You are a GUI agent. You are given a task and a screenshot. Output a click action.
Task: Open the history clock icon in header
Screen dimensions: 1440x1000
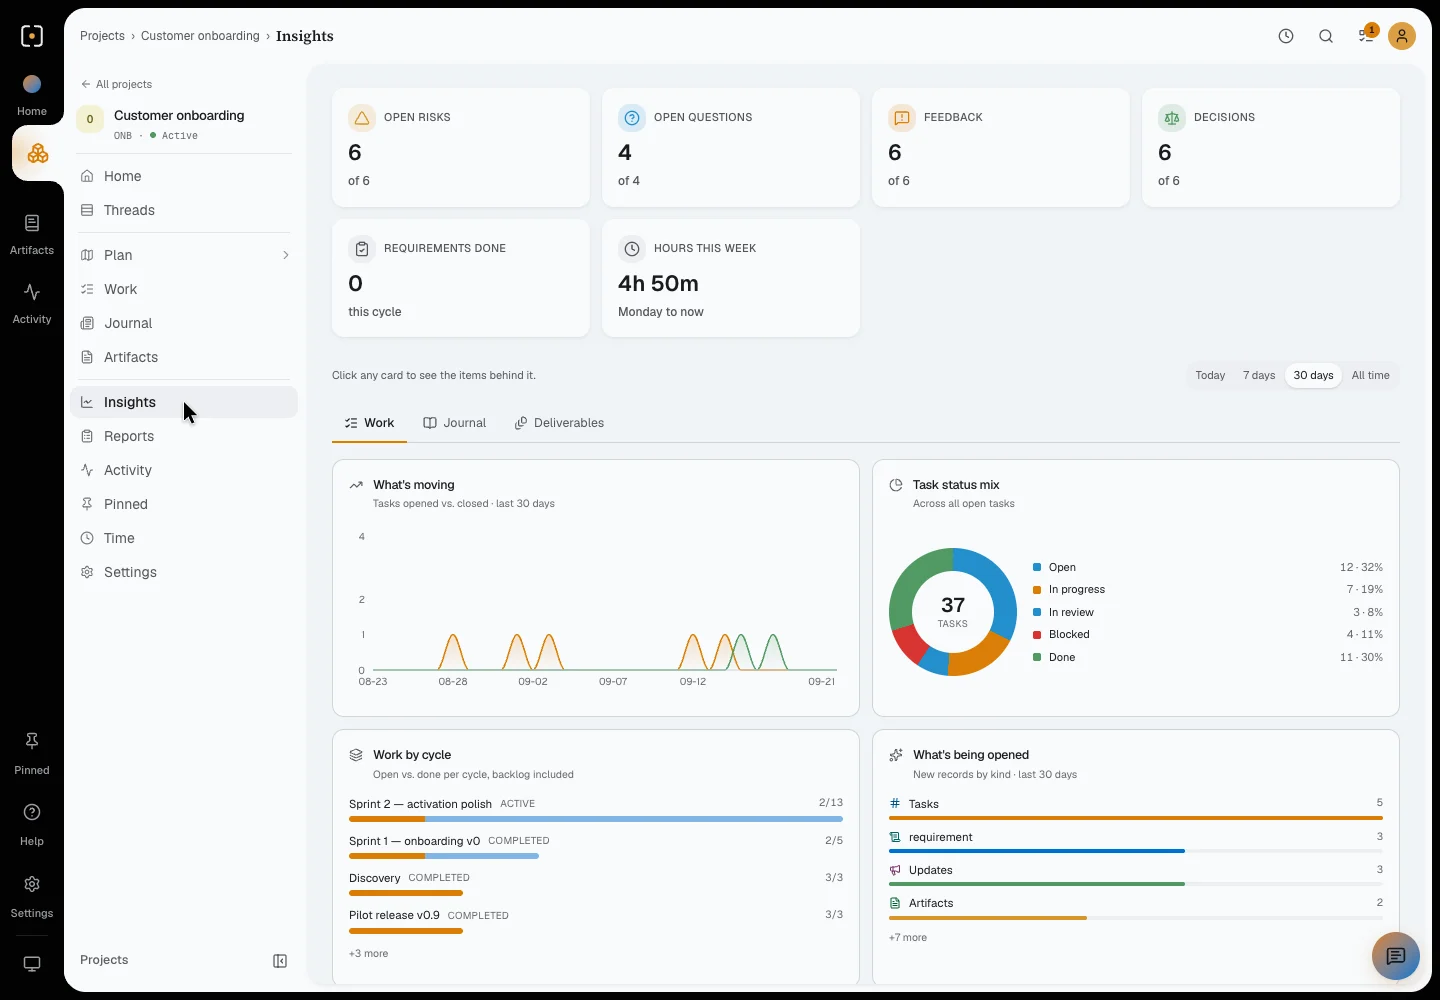click(1286, 36)
